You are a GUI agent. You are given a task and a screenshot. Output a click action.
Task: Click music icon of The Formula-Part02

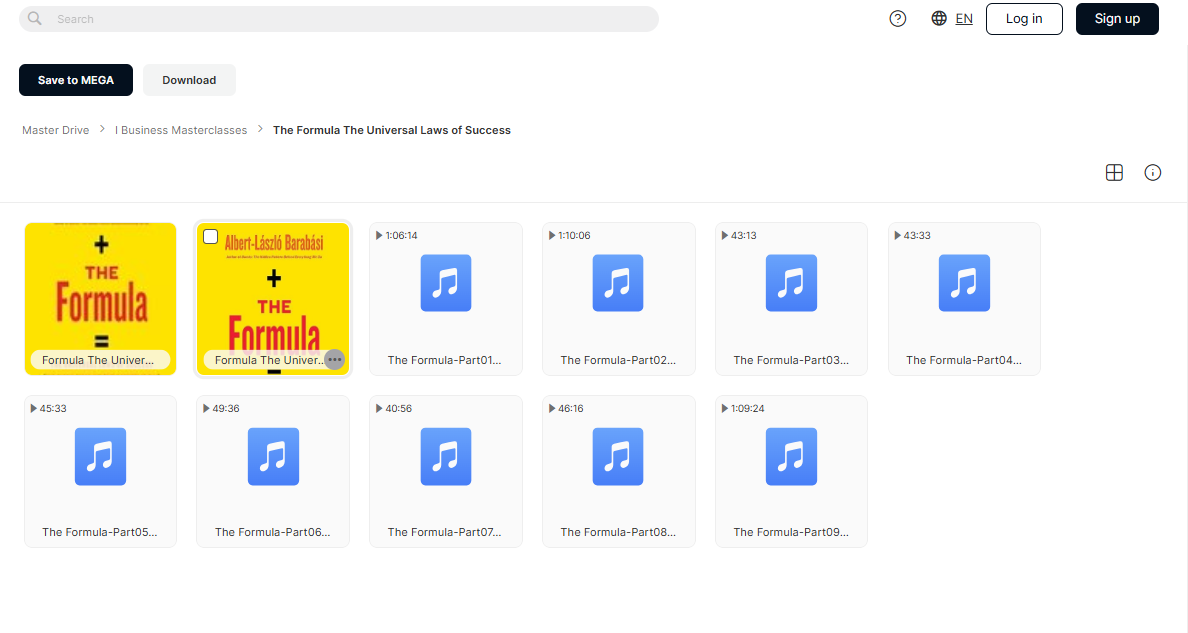(x=617, y=283)
